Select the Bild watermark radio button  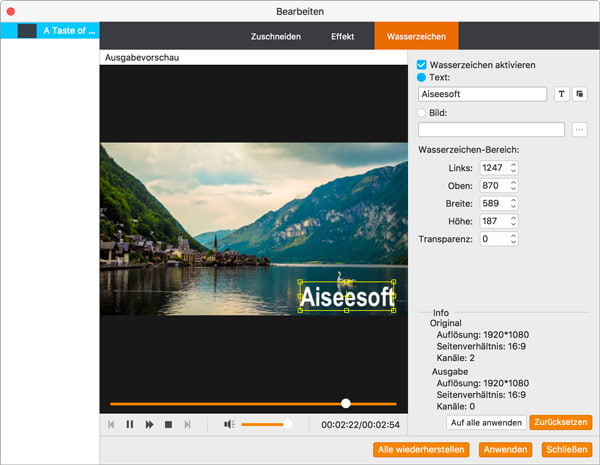pos(422,111)
